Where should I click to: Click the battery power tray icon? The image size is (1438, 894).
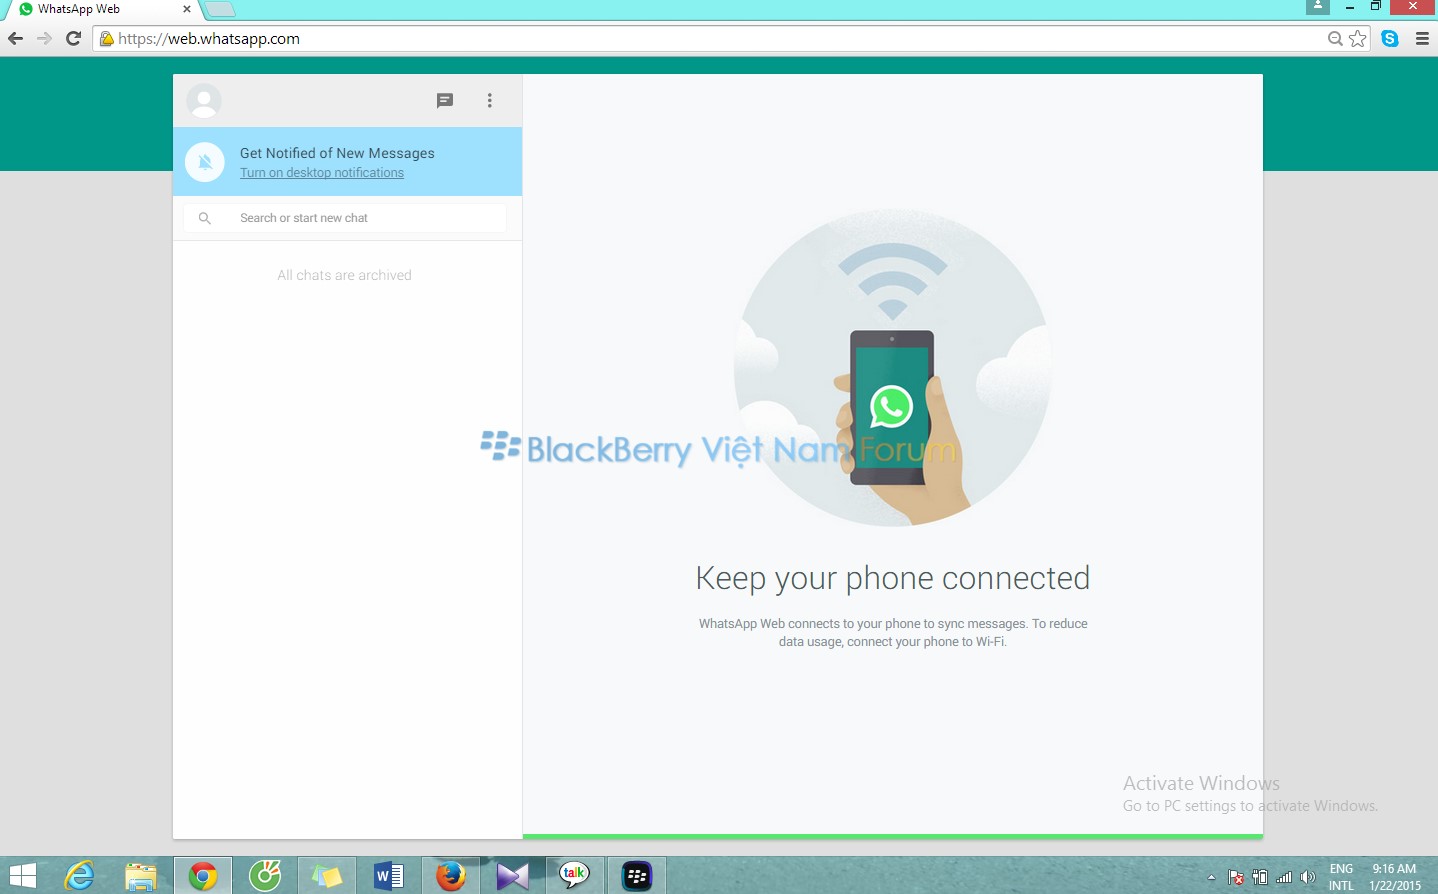[x=1260, y=878]
